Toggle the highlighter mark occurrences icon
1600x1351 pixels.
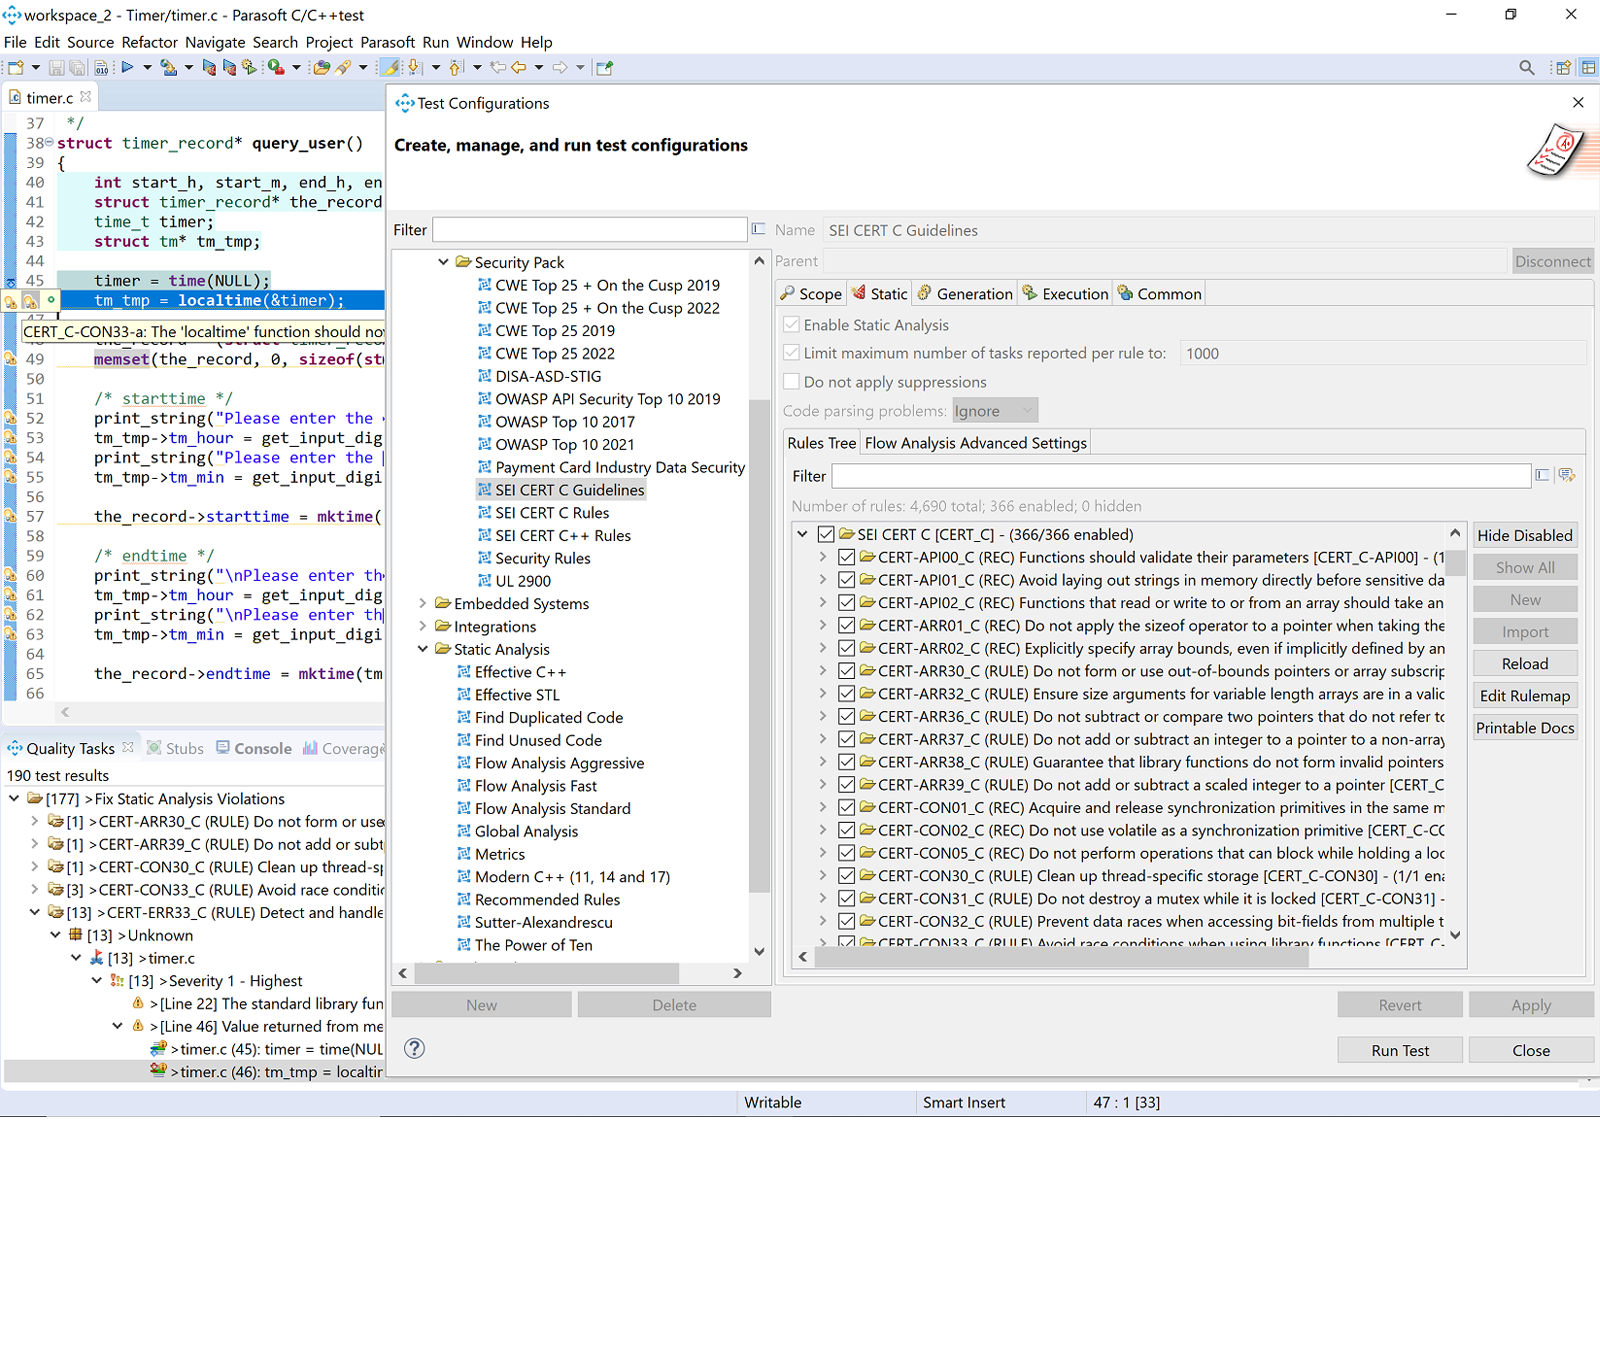(x=390, y=67)
